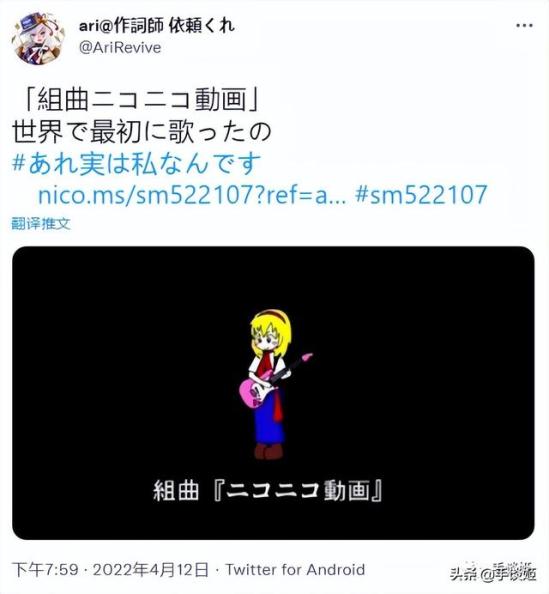Image resolution: width=549 pixels, height=594 pixels.
Task: Open the tweet timestamp 下午7:59
Action: coord(45,570)
